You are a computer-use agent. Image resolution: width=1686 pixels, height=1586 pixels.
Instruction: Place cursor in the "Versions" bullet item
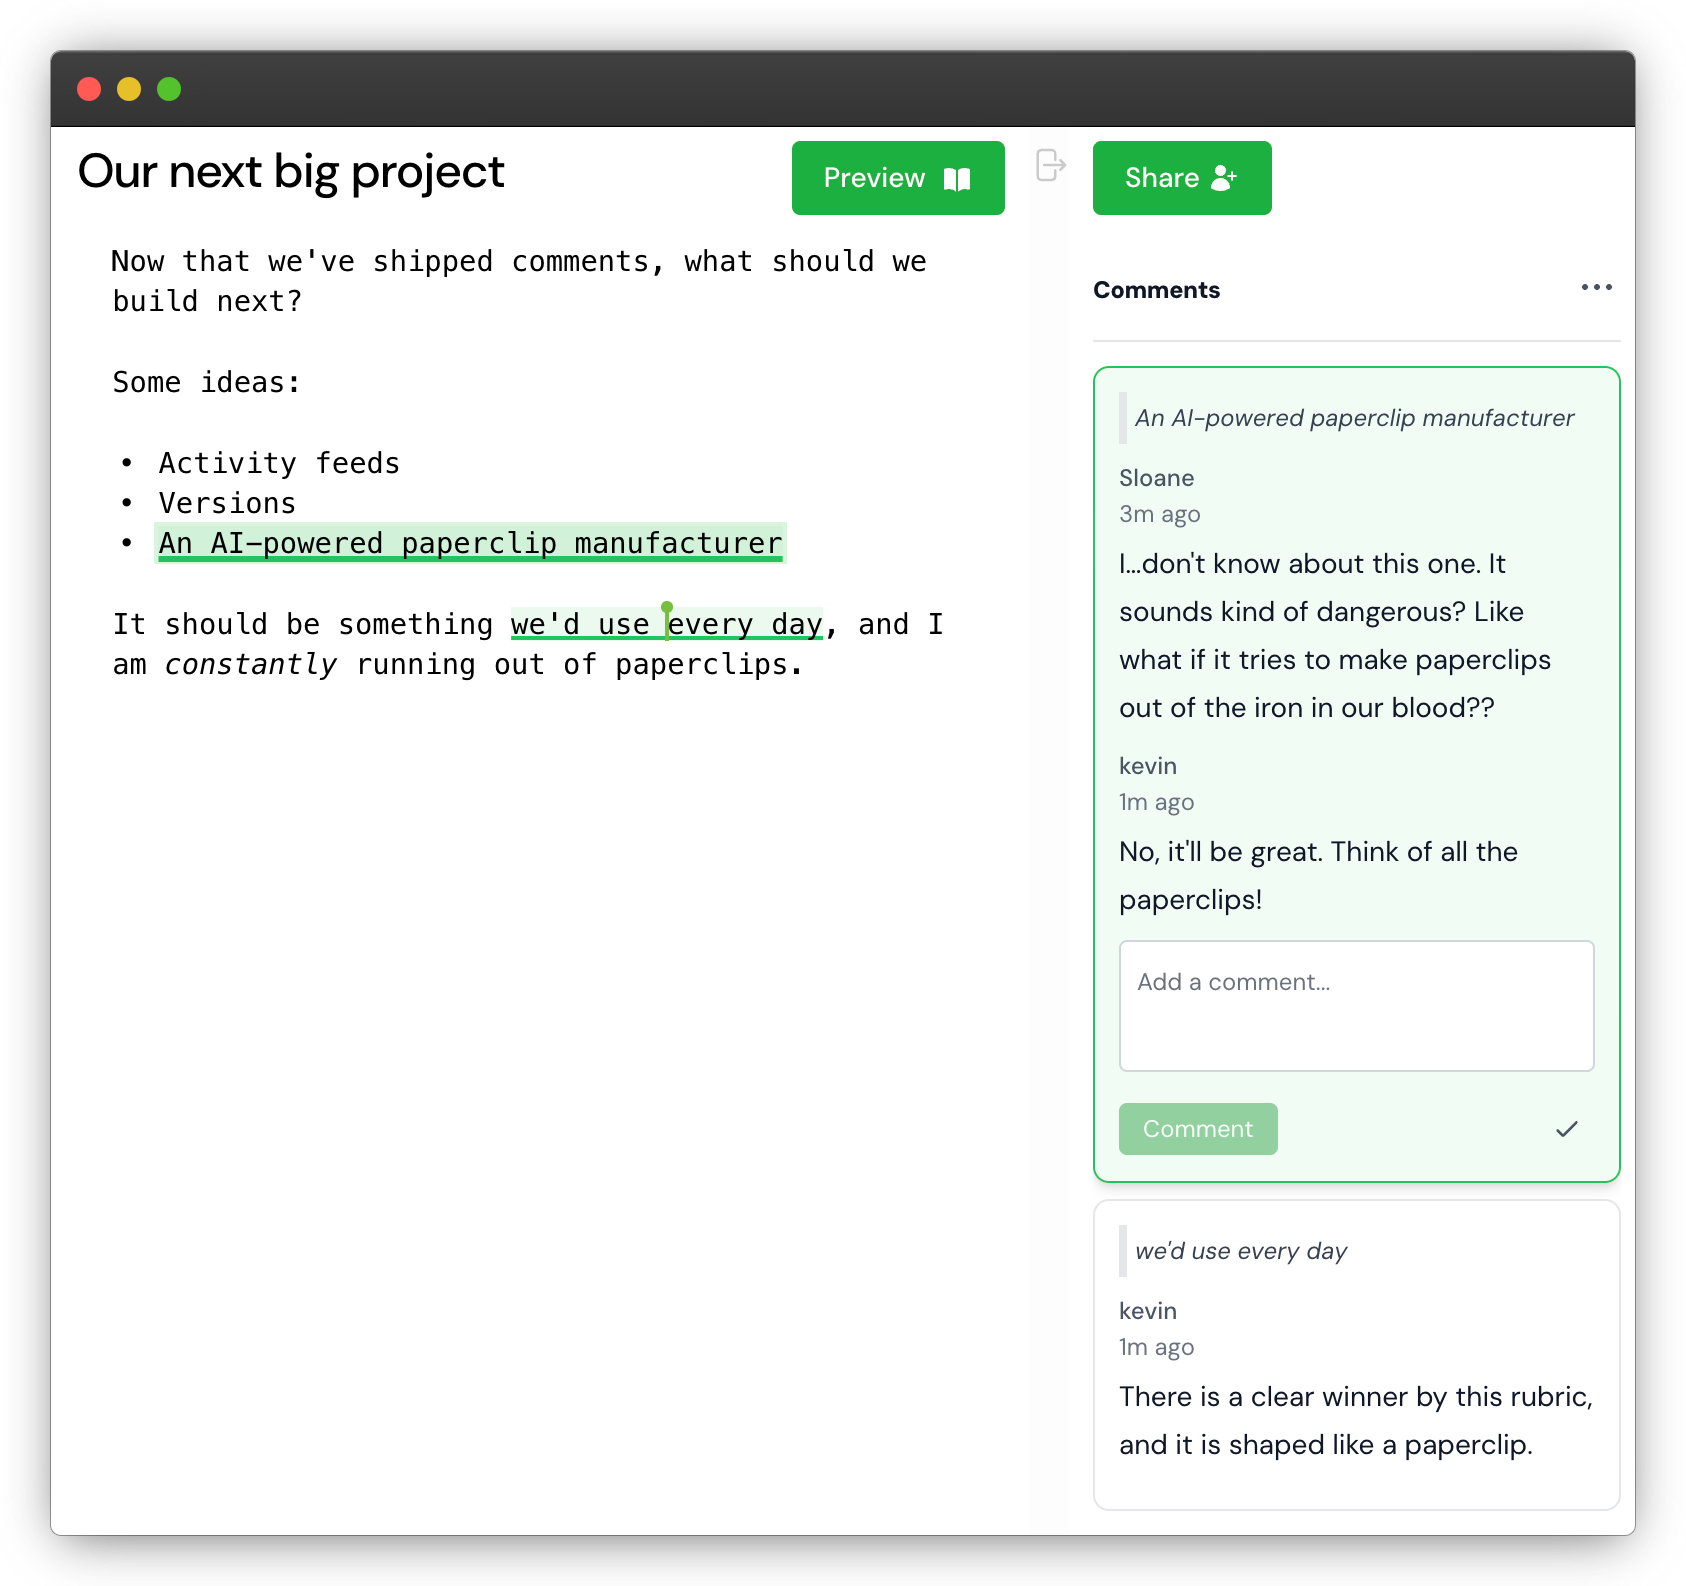coord(227,503)
